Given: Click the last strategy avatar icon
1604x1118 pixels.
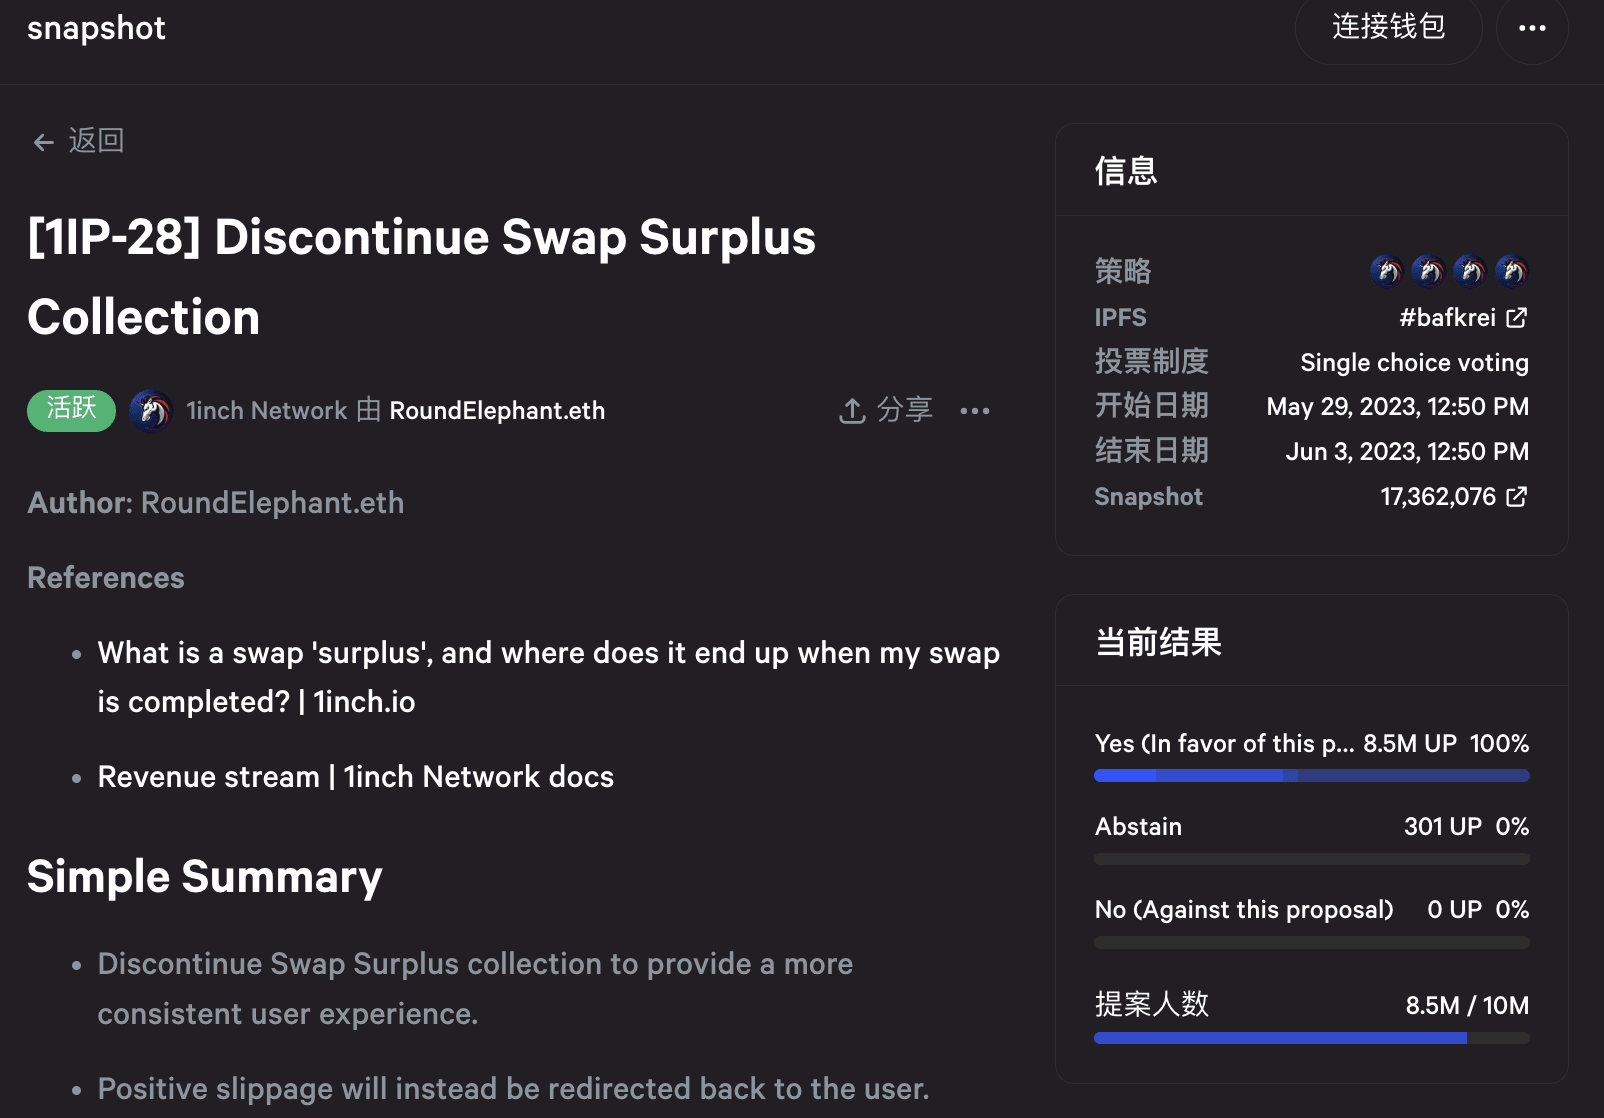Looking at the screenshot, I should coord(1512,271).
